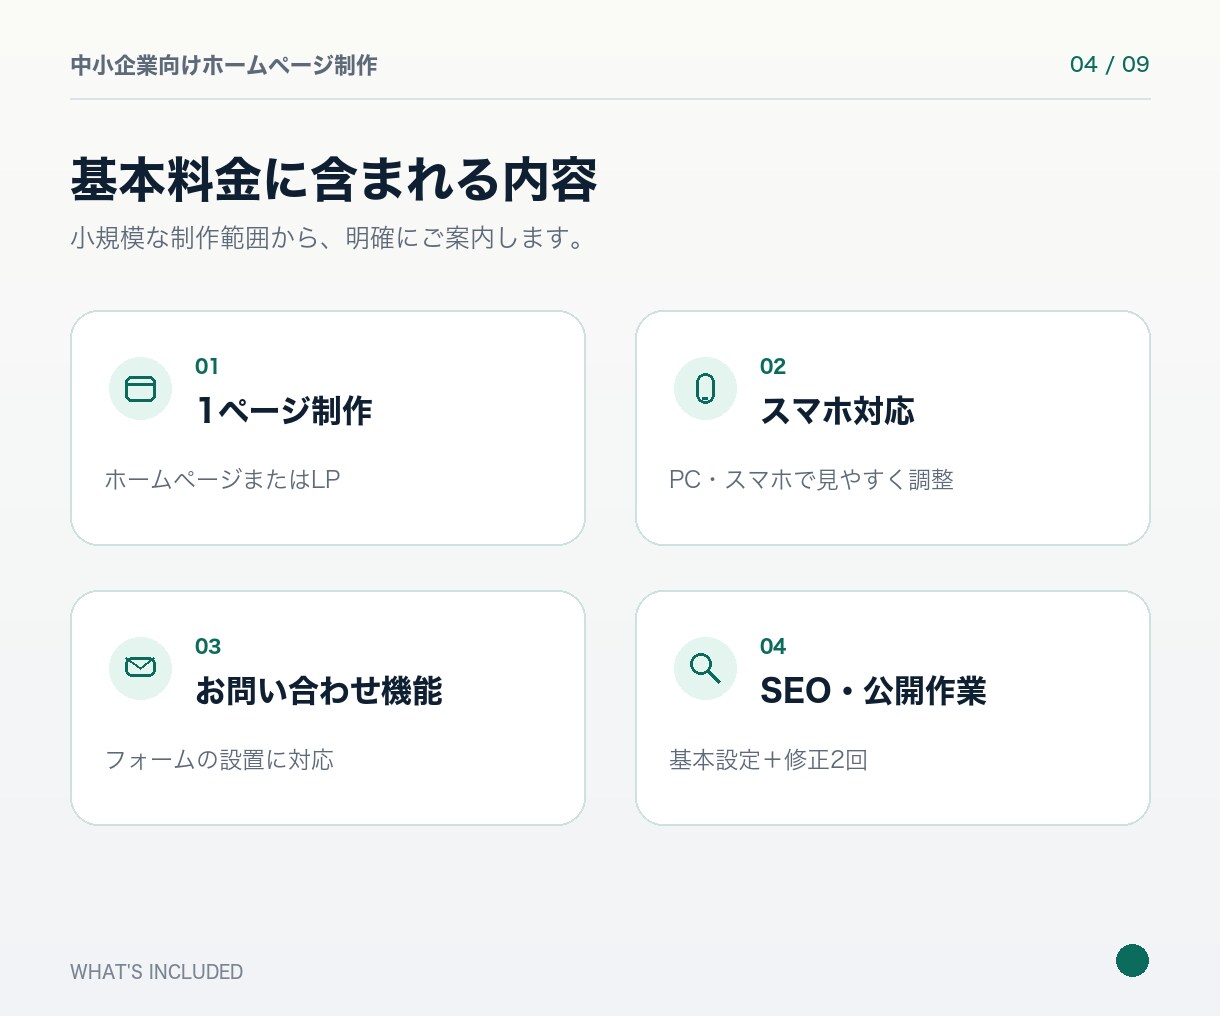Click the magnifier icon for SEO・公開作業
The height and width of the screenshot is (1016, 1220).
pos(705,668)
